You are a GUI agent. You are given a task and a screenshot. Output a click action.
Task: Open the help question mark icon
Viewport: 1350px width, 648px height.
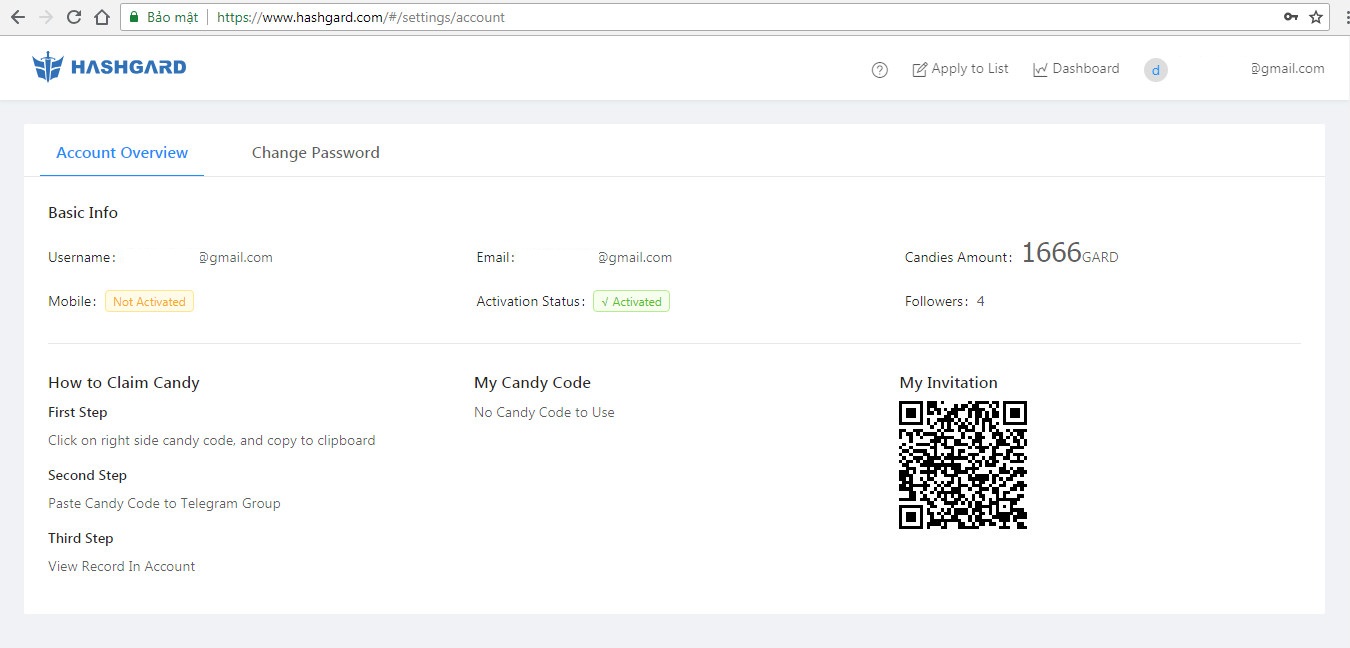(880, 70)
